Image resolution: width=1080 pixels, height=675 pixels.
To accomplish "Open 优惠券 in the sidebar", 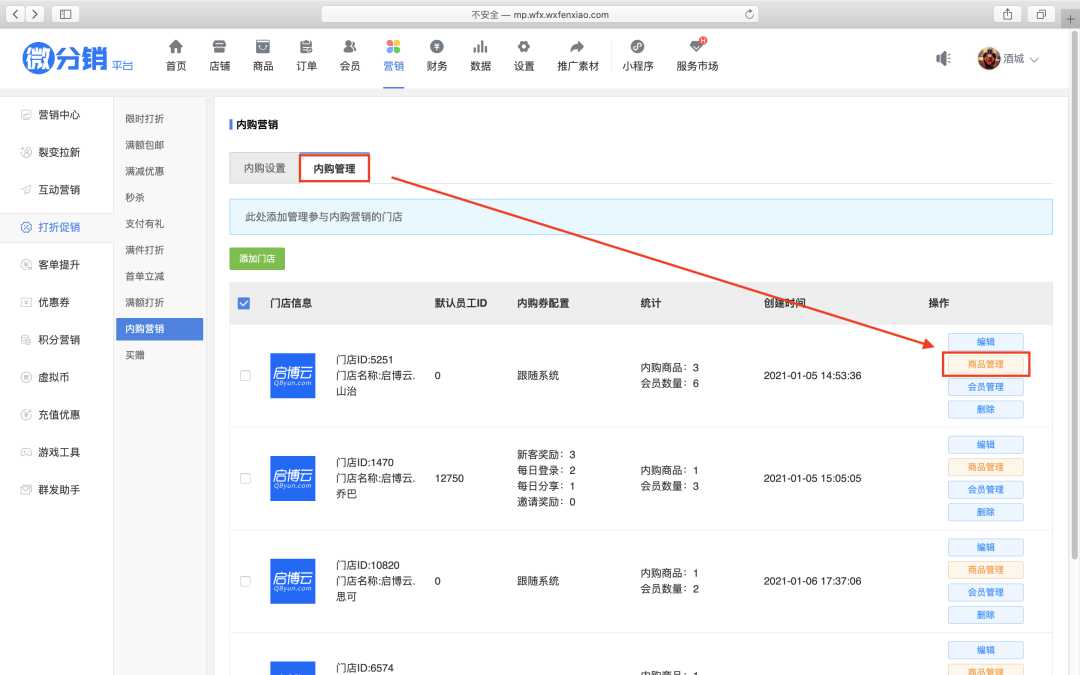I will pyautogui.click(x=54, y=302).
